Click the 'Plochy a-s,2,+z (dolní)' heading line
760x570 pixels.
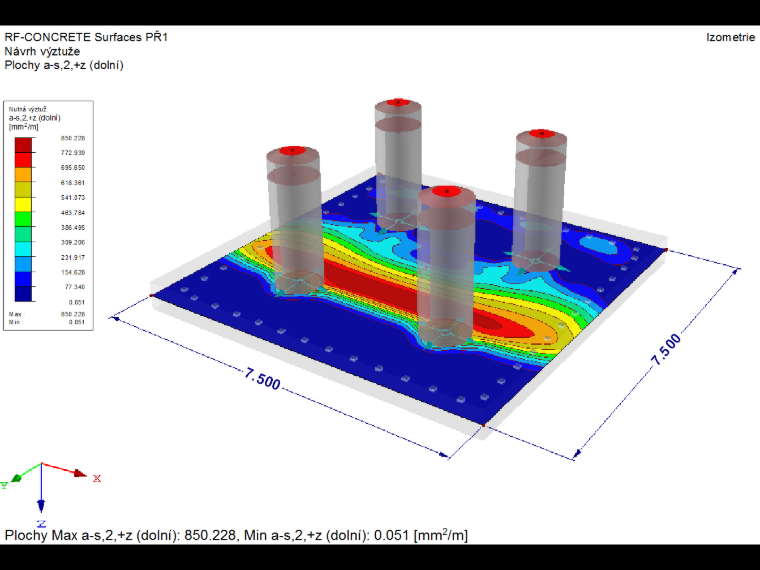coord(64,65)
